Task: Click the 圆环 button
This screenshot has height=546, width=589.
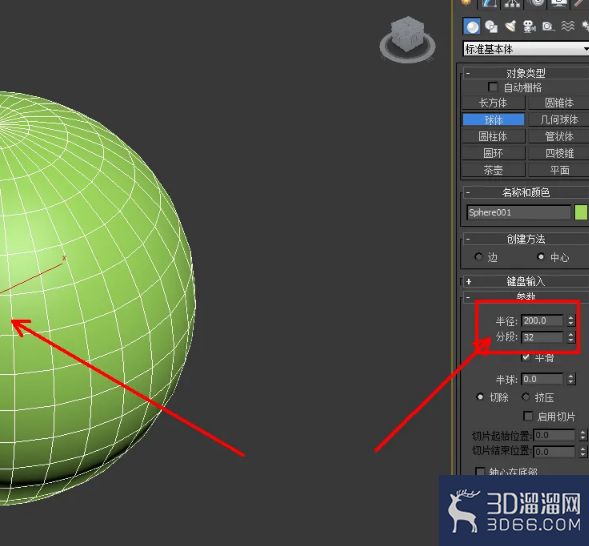Action: tap(493, 153)
